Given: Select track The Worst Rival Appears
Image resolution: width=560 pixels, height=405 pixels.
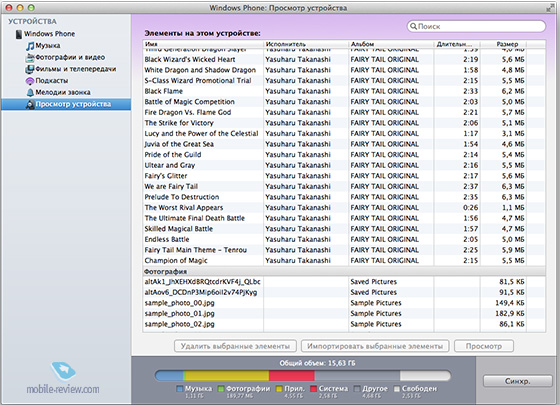Looking at the screenshot, I should [x=344, y=208].
